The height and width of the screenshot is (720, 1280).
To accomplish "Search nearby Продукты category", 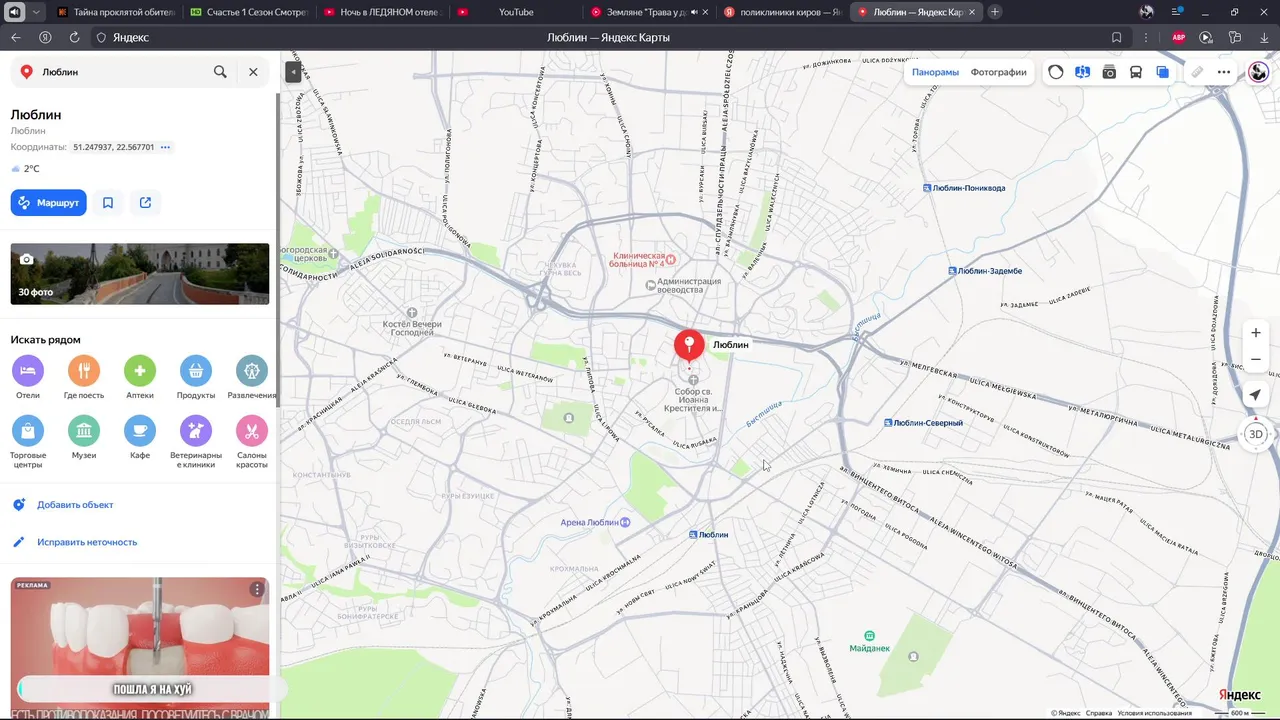I will point(196,377).
